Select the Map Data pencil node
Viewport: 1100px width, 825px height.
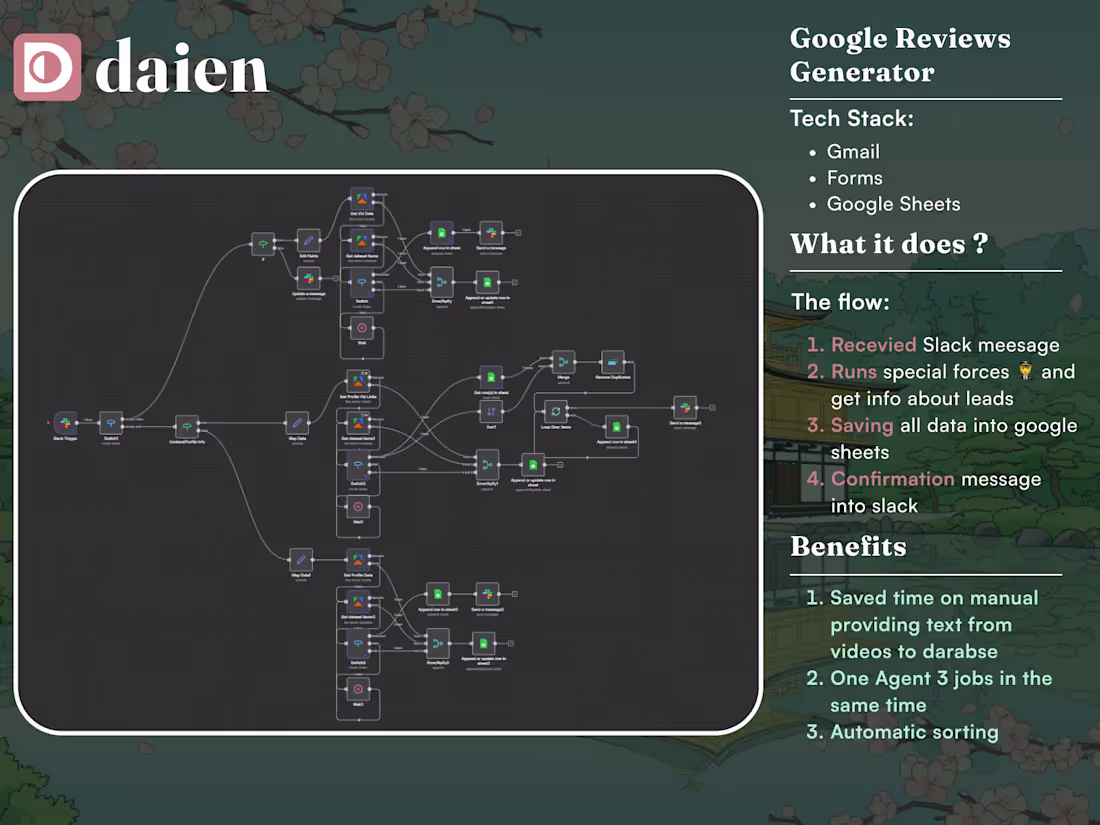click(297, 422)
